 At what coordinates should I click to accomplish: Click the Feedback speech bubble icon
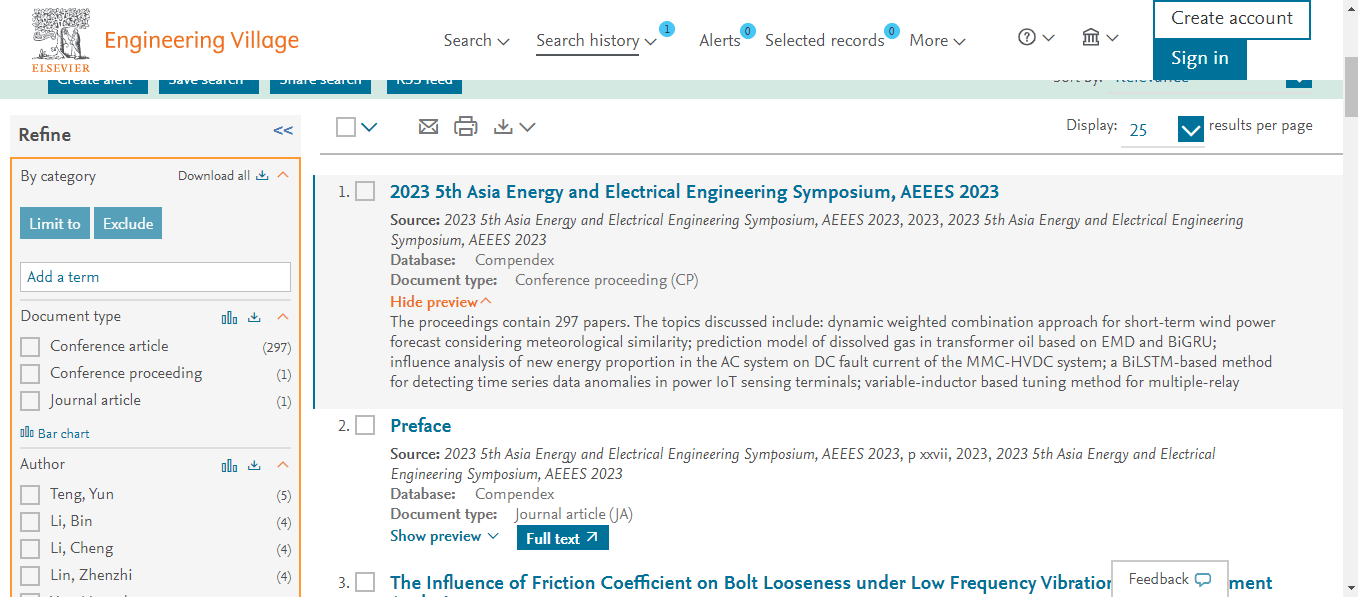point(1203,580)
